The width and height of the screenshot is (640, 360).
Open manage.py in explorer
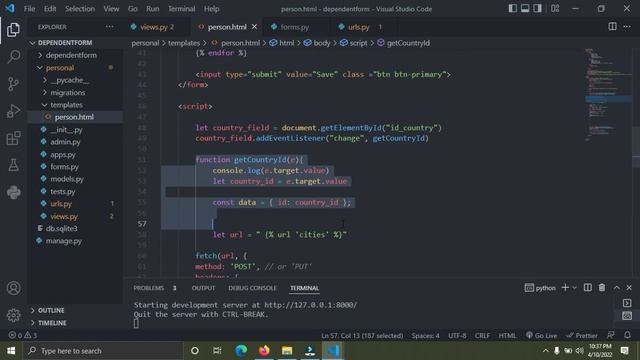[x=64, y=241]
